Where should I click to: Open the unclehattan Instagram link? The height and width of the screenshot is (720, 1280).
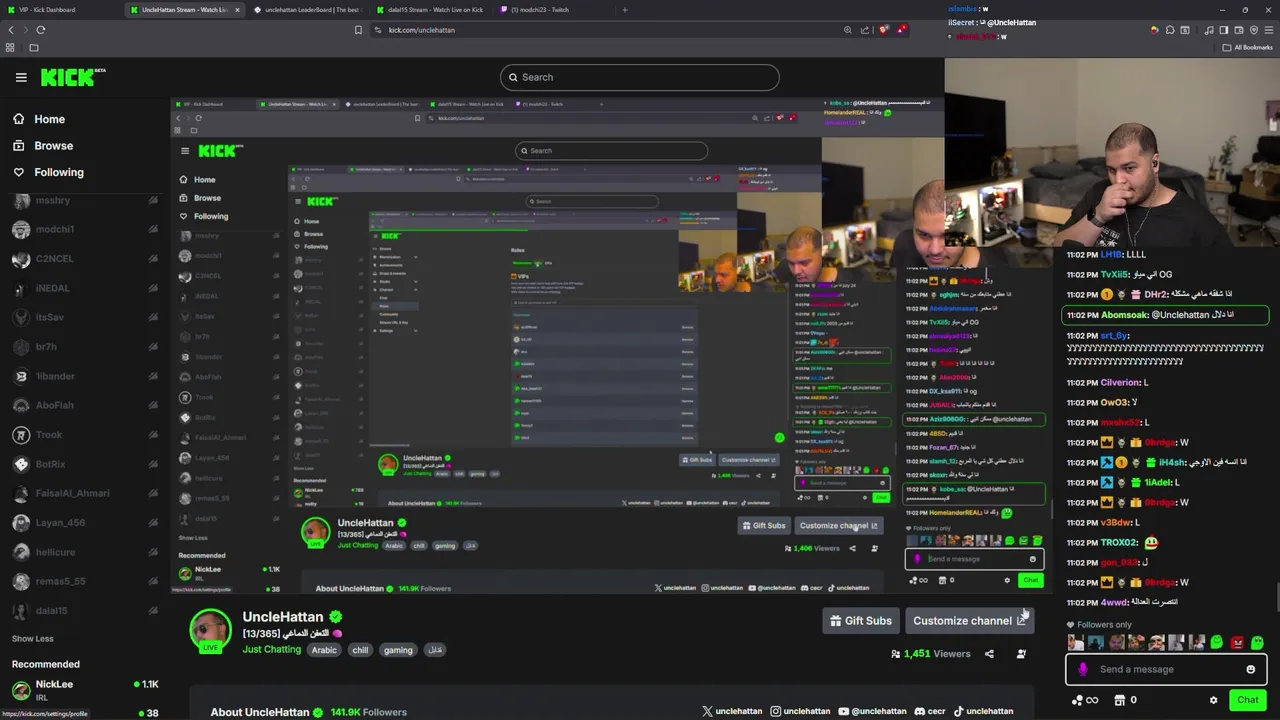coord(800,712)
